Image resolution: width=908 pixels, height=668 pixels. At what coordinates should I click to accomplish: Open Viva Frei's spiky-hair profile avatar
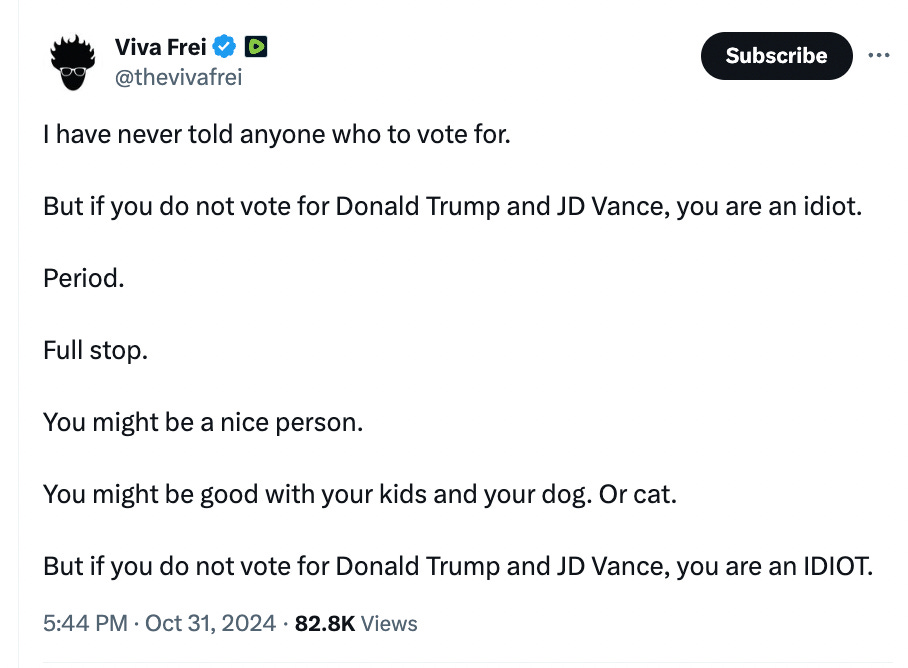click(72, 63)
